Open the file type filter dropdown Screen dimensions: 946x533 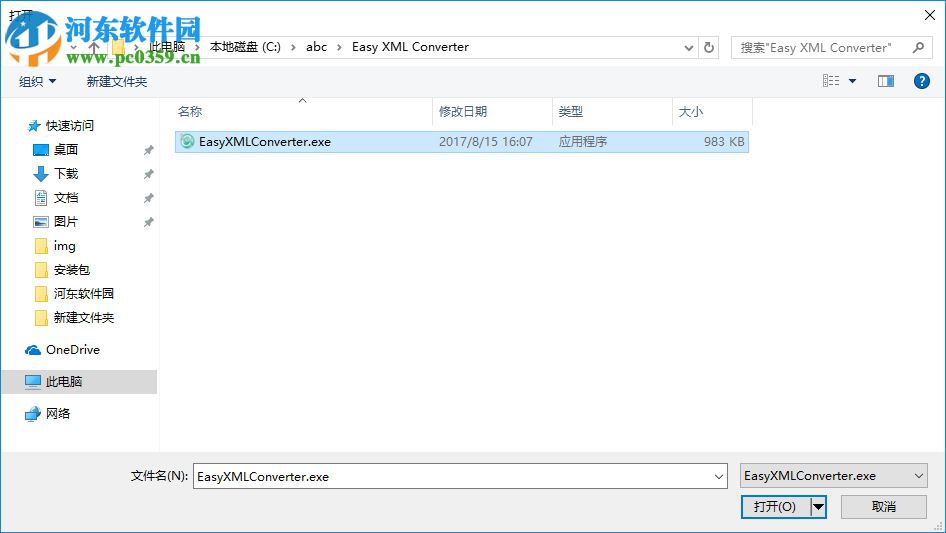pos(833,476)
